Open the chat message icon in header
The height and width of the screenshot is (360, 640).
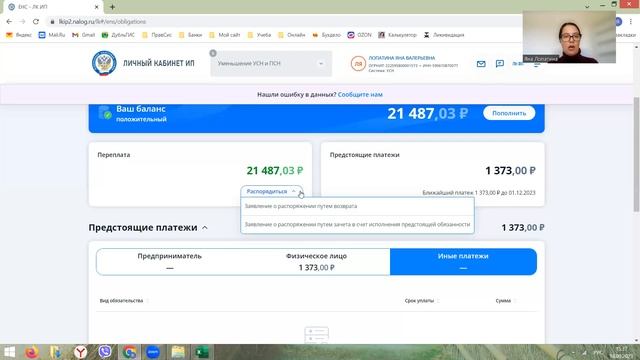[x=500, y=64]
